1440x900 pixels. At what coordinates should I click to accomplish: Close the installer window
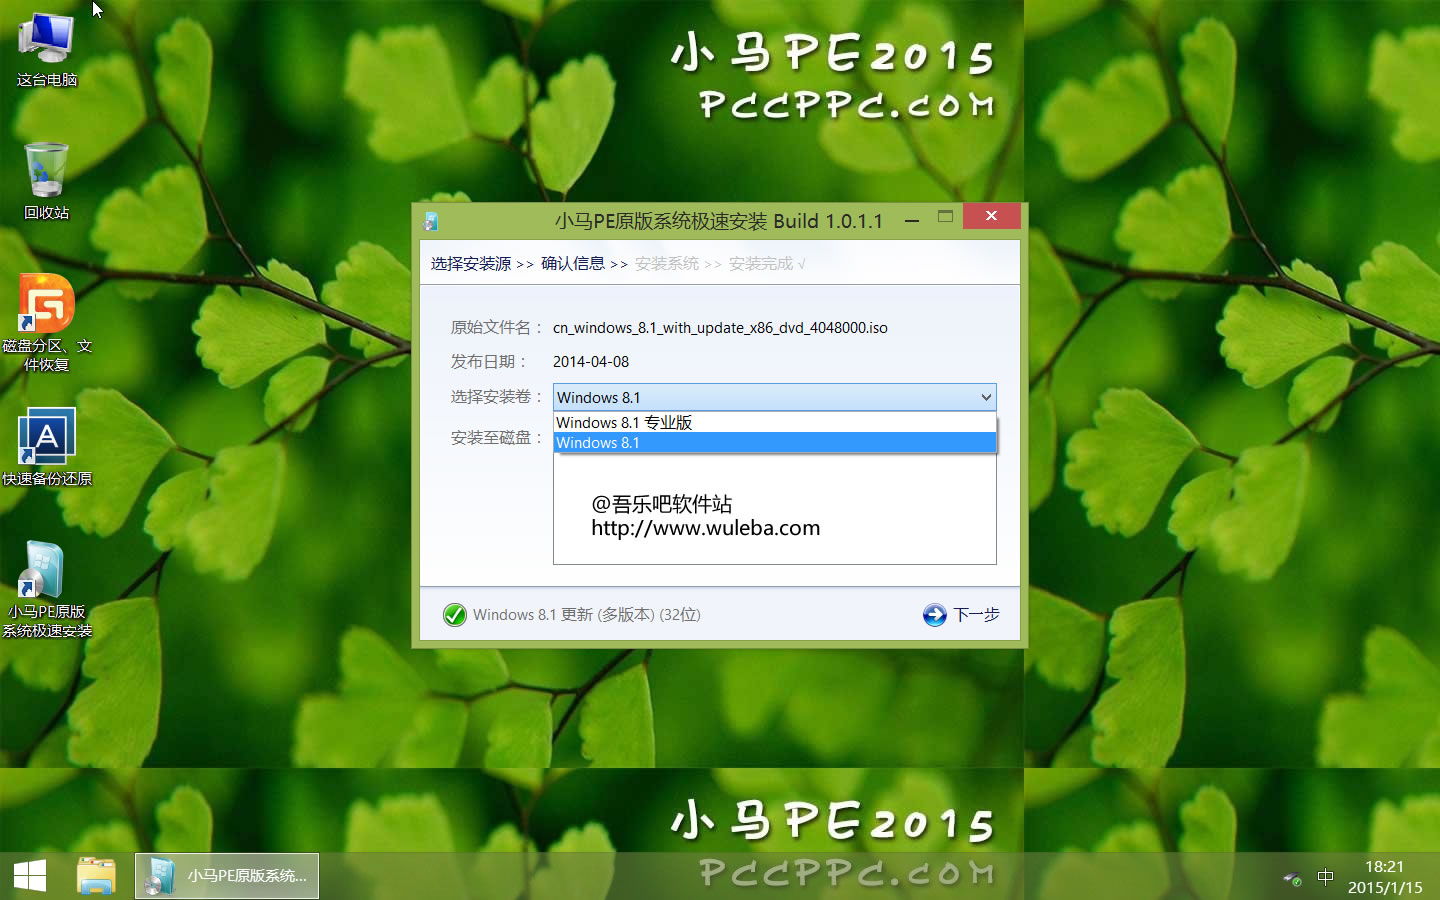pyautogui.click(x=991, y=216)
